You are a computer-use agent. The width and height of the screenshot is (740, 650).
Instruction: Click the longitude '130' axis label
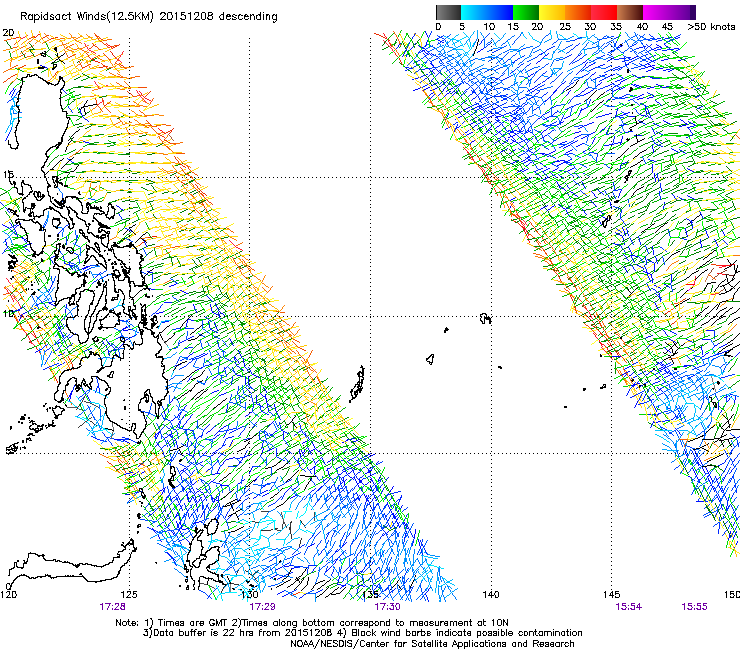pyautogui.click(x=250, y=594)
